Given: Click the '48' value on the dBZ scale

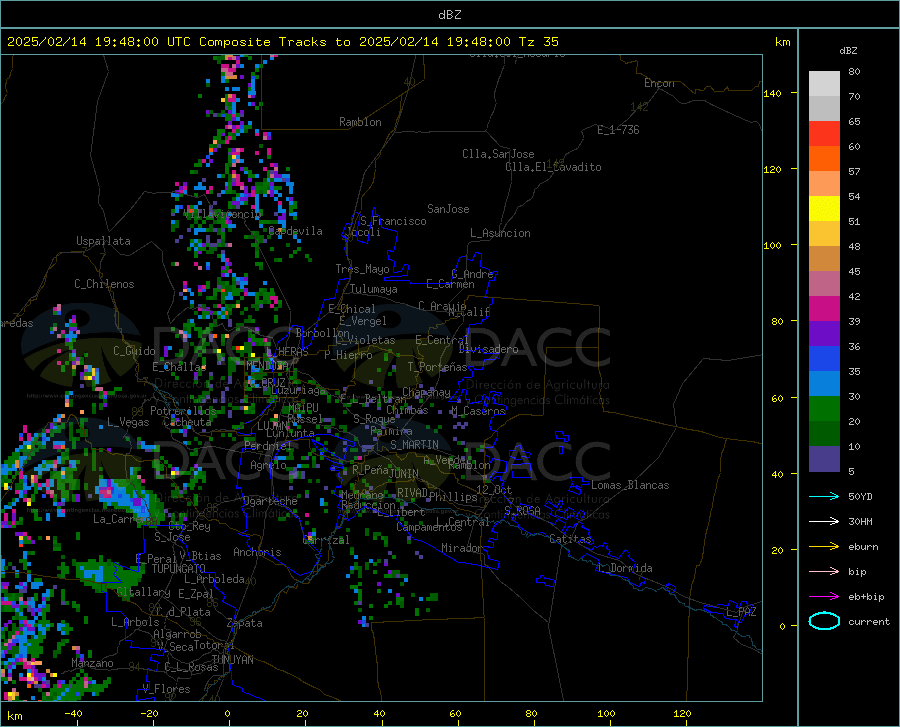Looking at the screenshot, I should click(854, 247).
